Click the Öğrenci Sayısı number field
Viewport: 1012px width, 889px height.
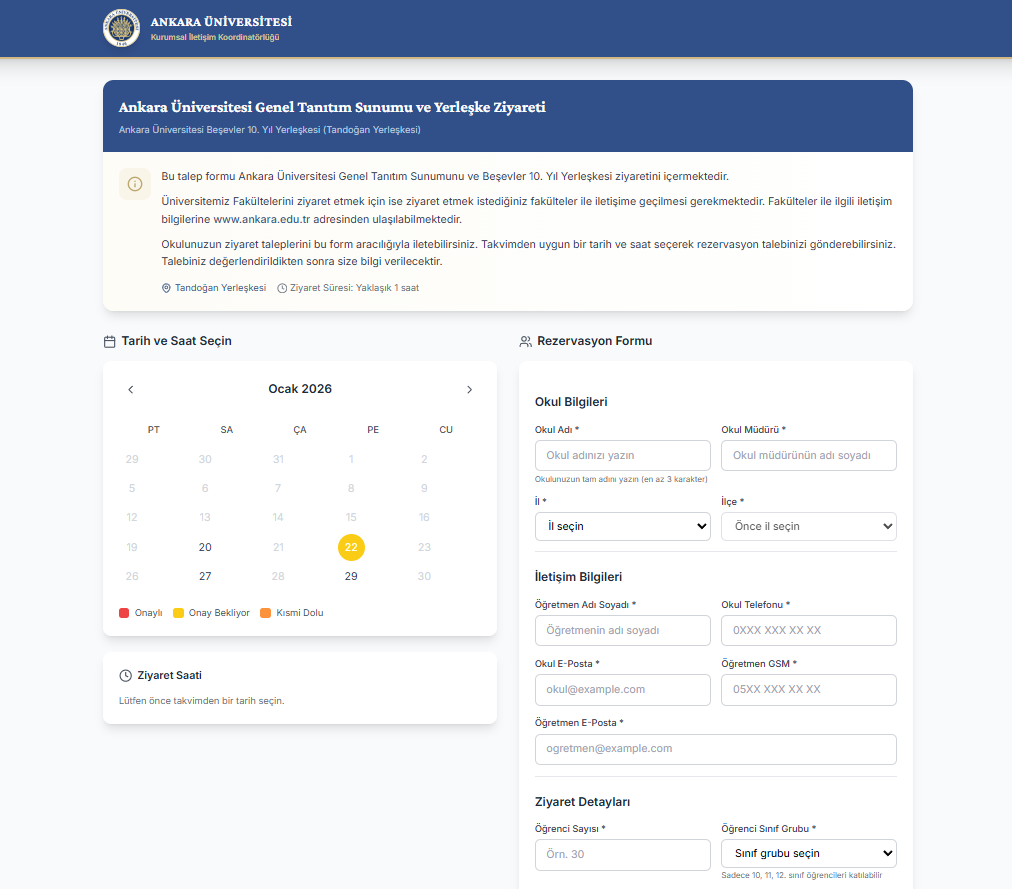tap(623, 855)
